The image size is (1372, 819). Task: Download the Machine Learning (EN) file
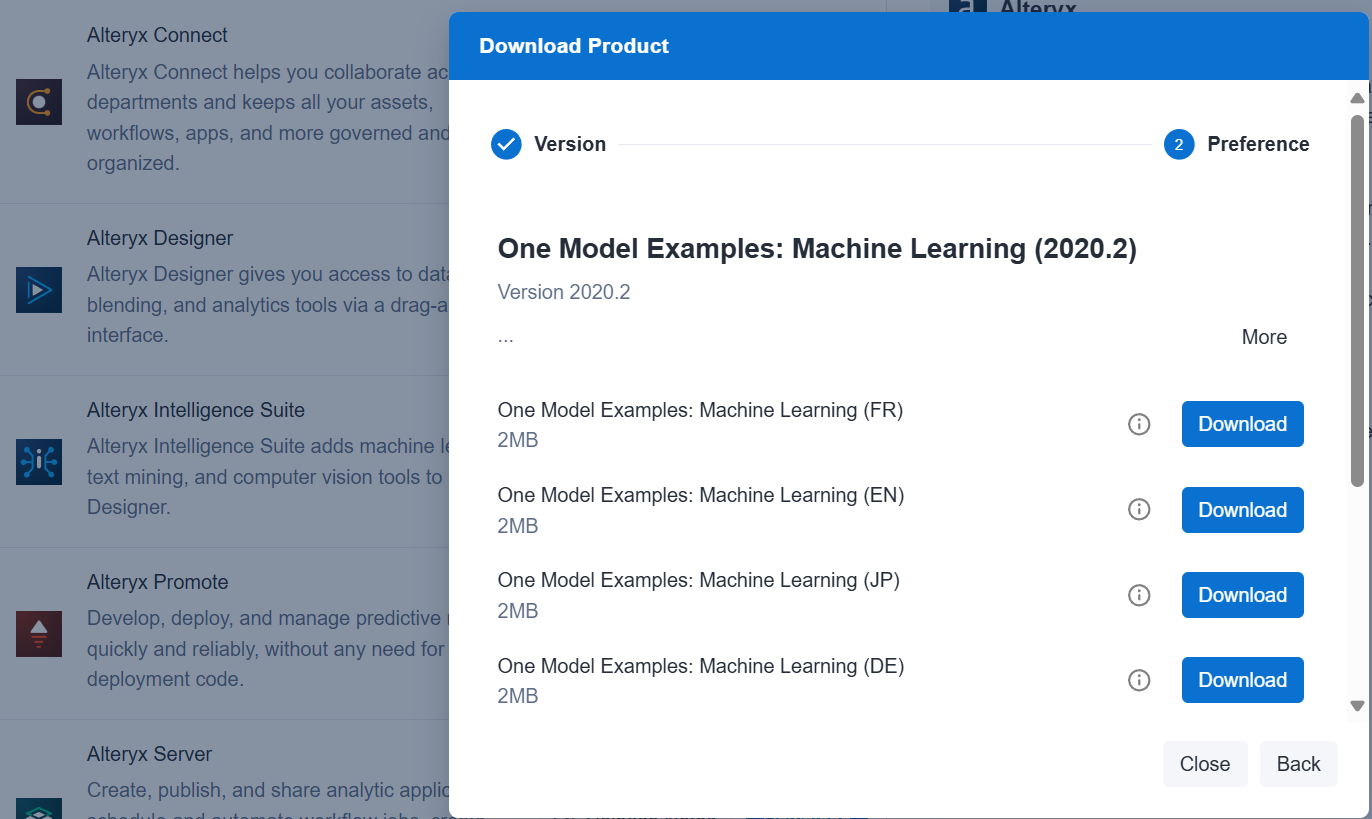pyautogui.click(x=1242, y=510)
